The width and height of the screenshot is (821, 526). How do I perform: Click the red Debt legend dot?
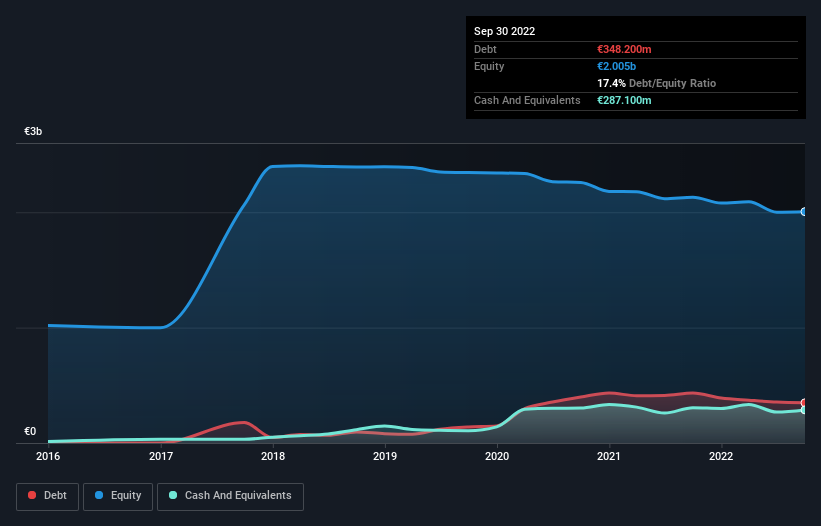pyautogui.click(x=32, y=495)
